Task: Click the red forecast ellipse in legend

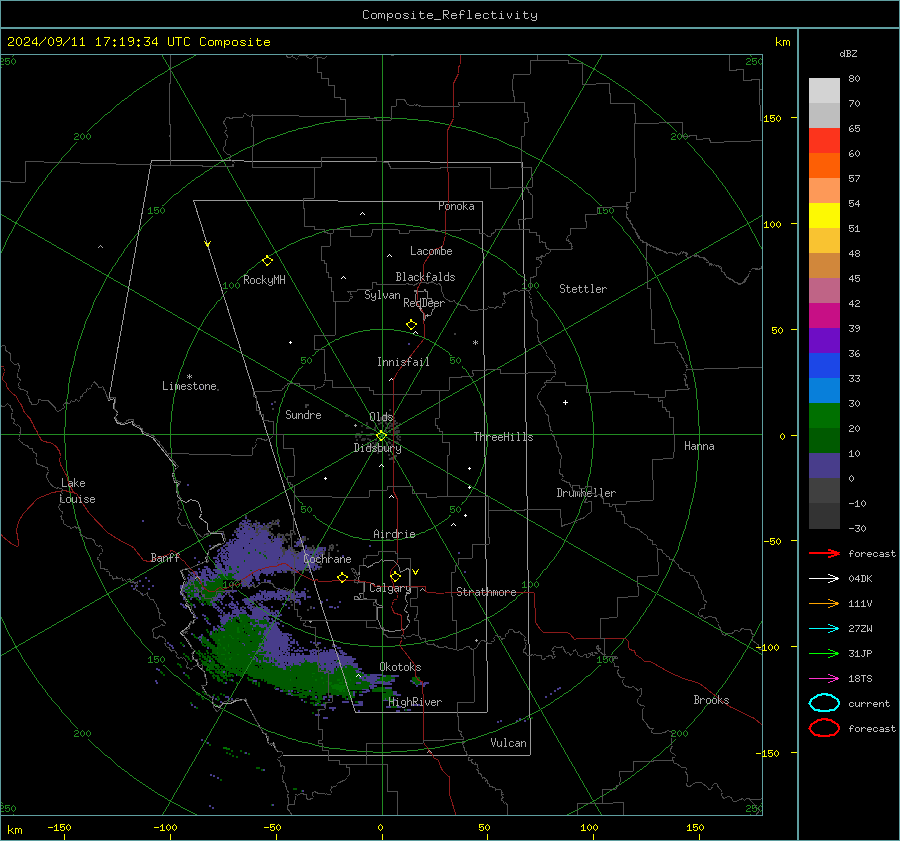Action: [824, 728]
